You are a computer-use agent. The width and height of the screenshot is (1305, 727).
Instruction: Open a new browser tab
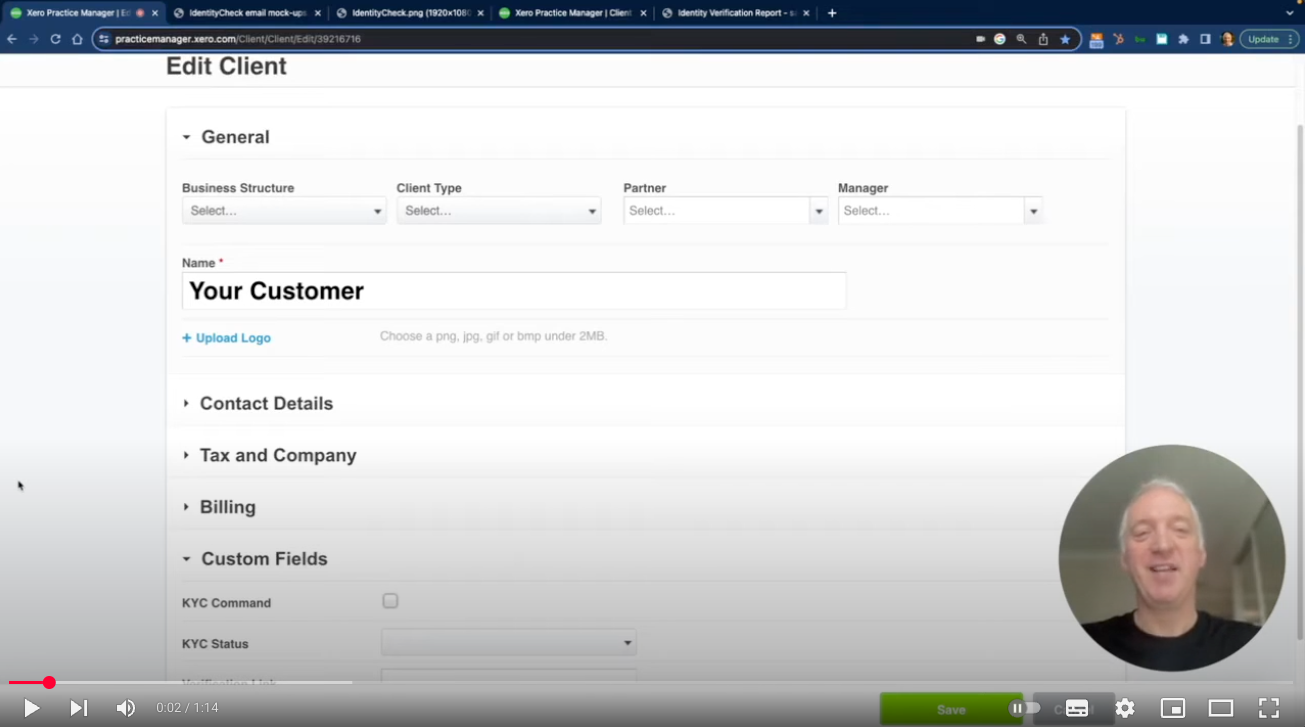click(832, 13)
